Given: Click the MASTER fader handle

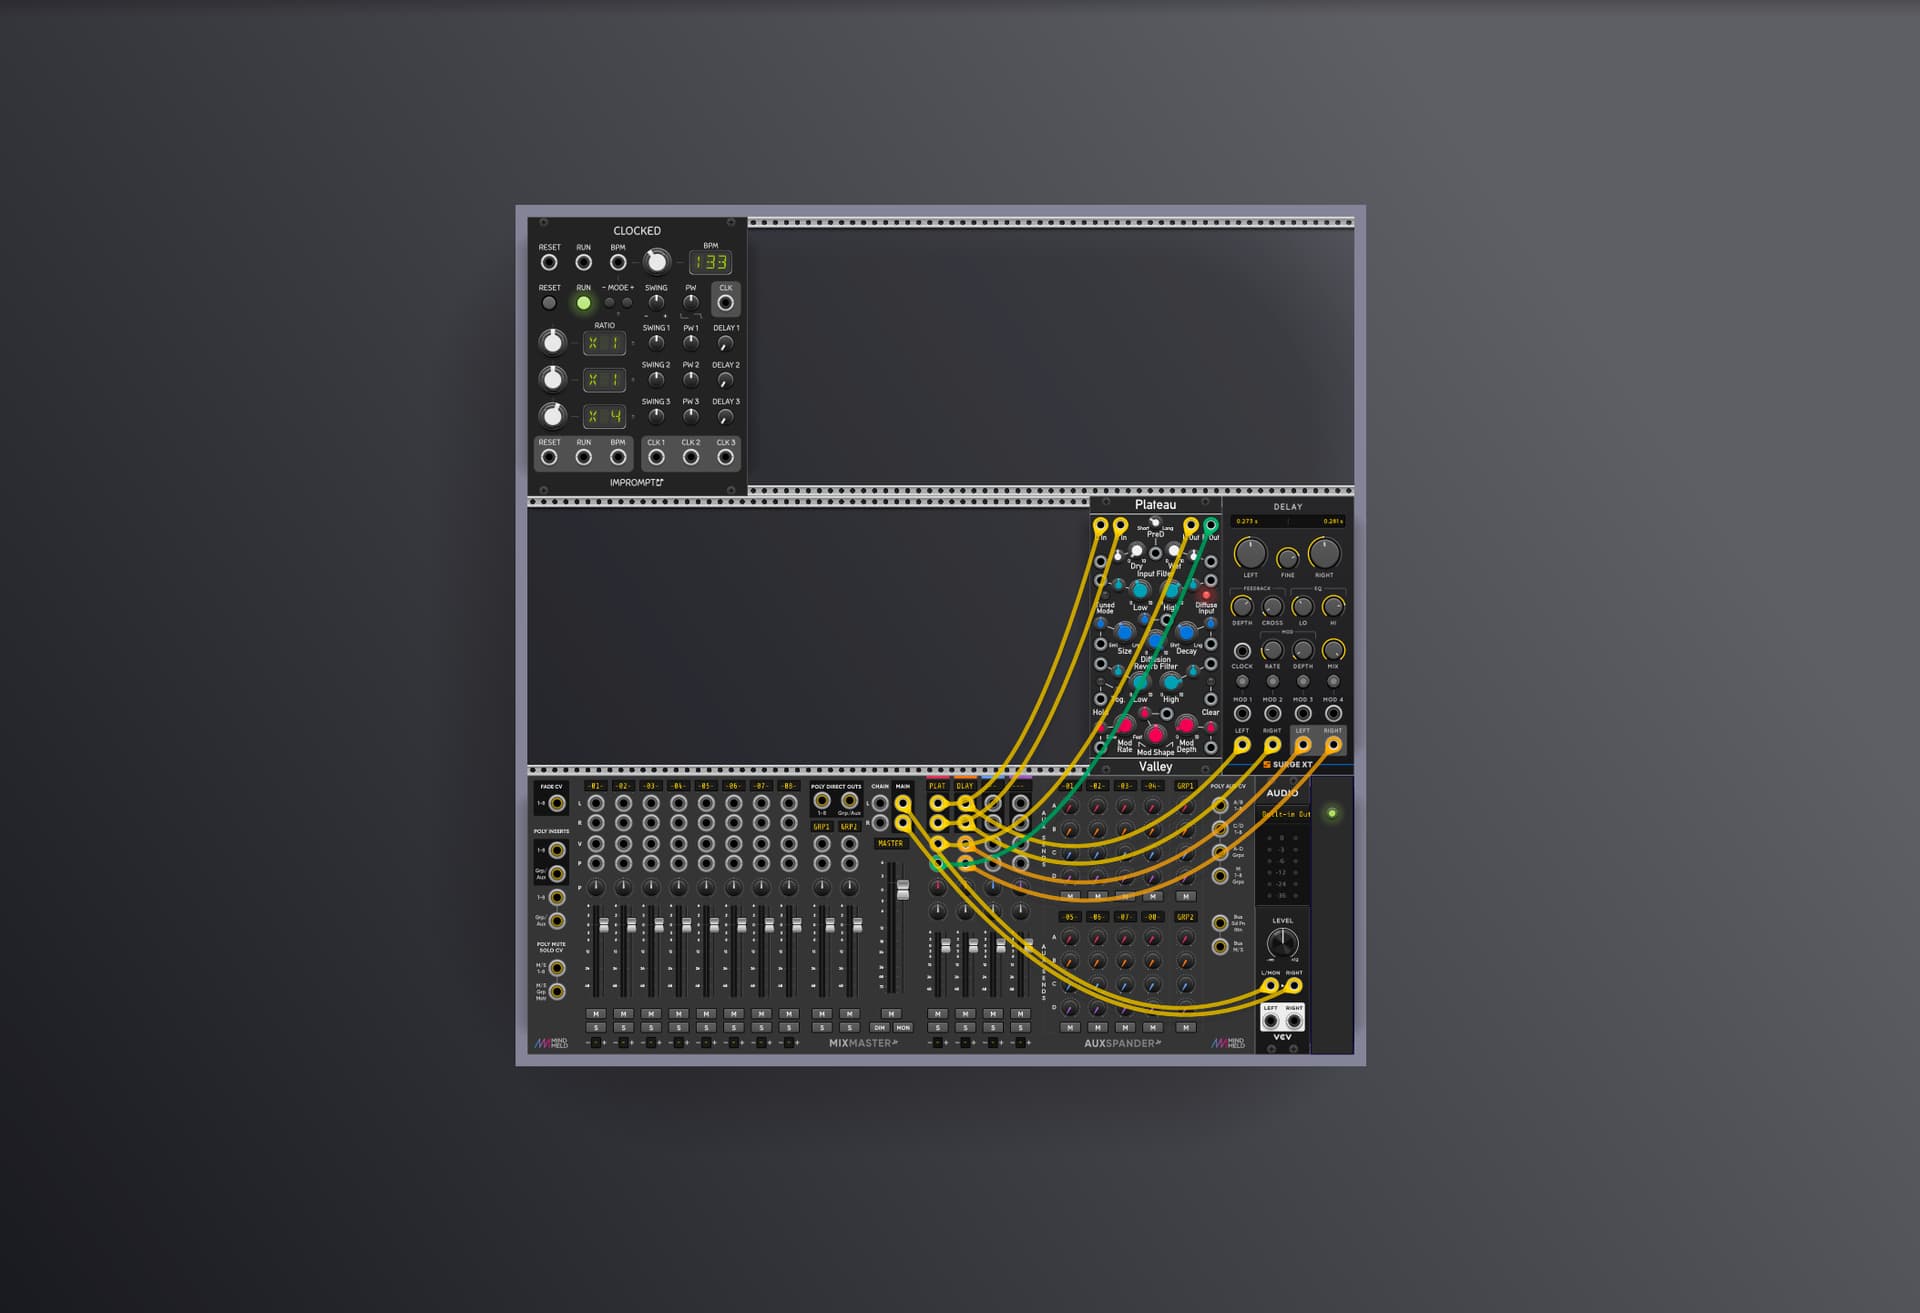Looking at the screenshot, I should [902, 889].
